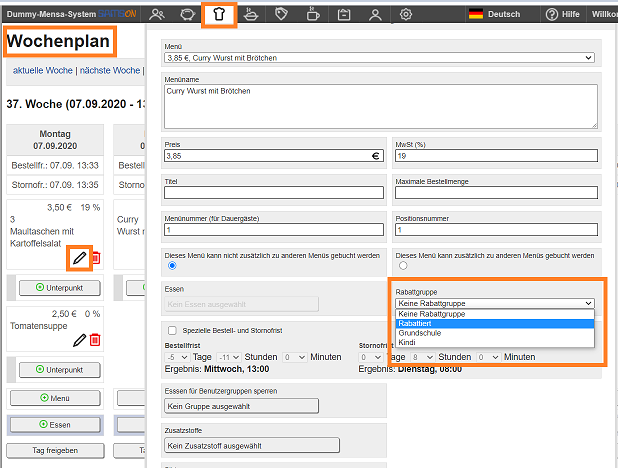Choose Grundschule option in the list
This screenshot has height=468, width=618.
point(495,333)
